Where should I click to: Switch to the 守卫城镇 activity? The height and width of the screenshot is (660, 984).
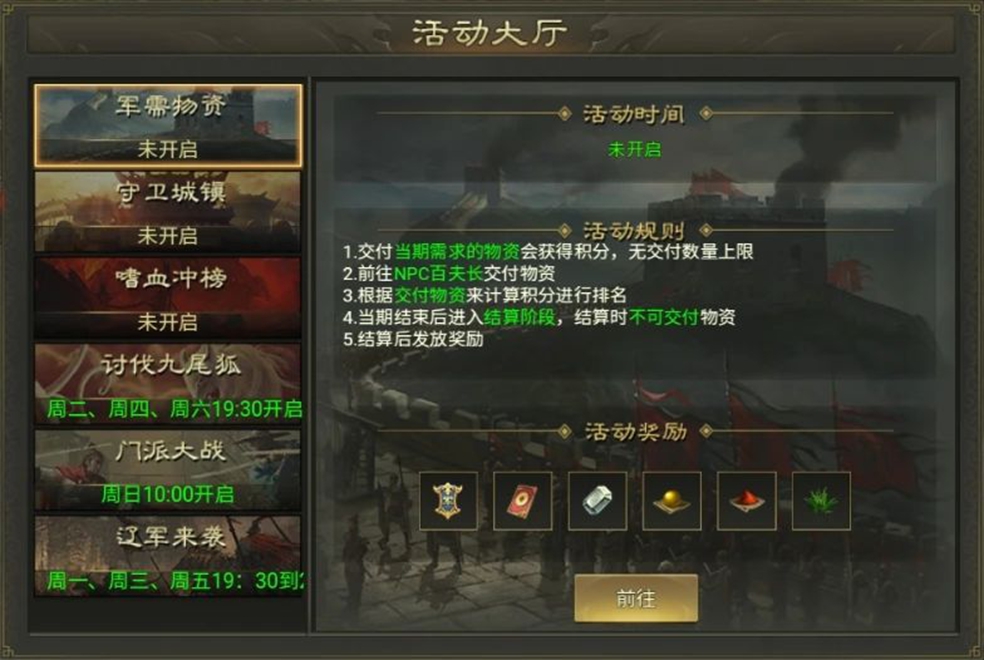(168, 212)
